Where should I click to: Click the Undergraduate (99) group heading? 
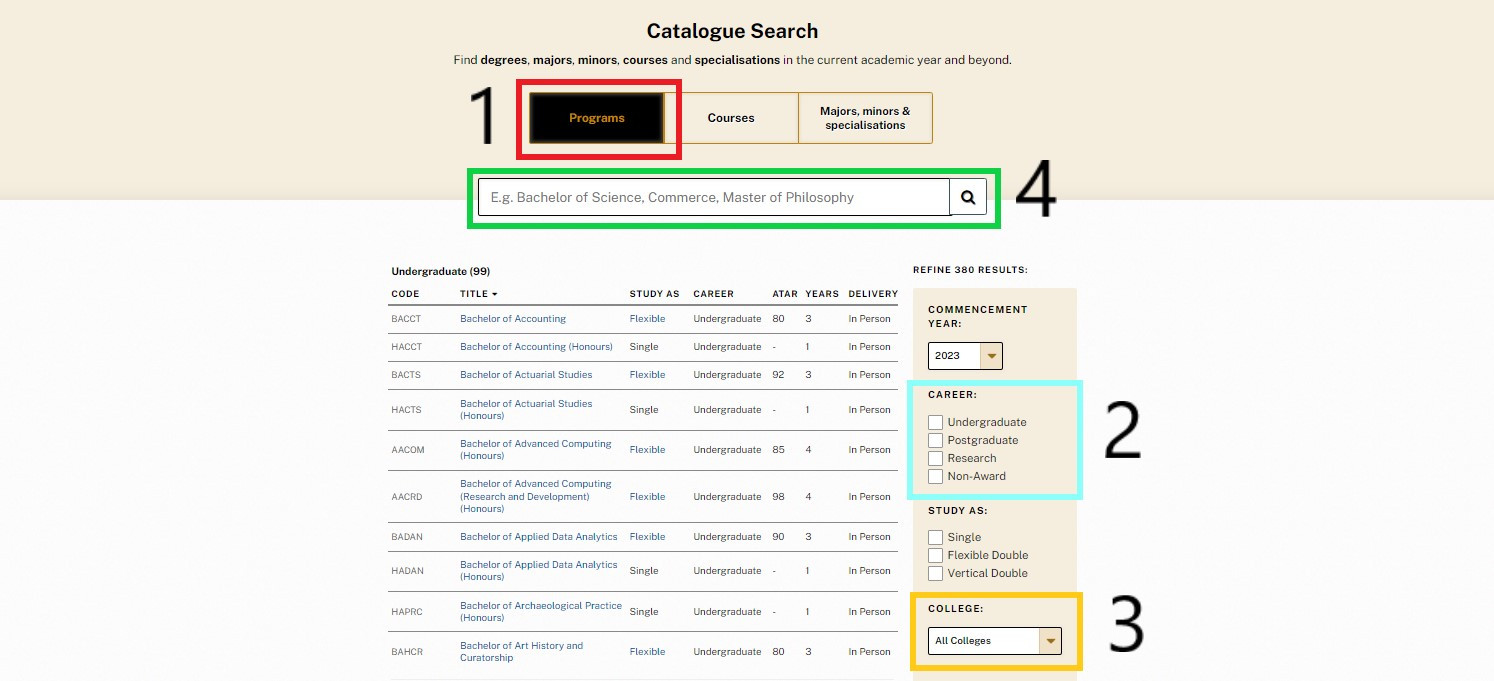click(441, 271)
